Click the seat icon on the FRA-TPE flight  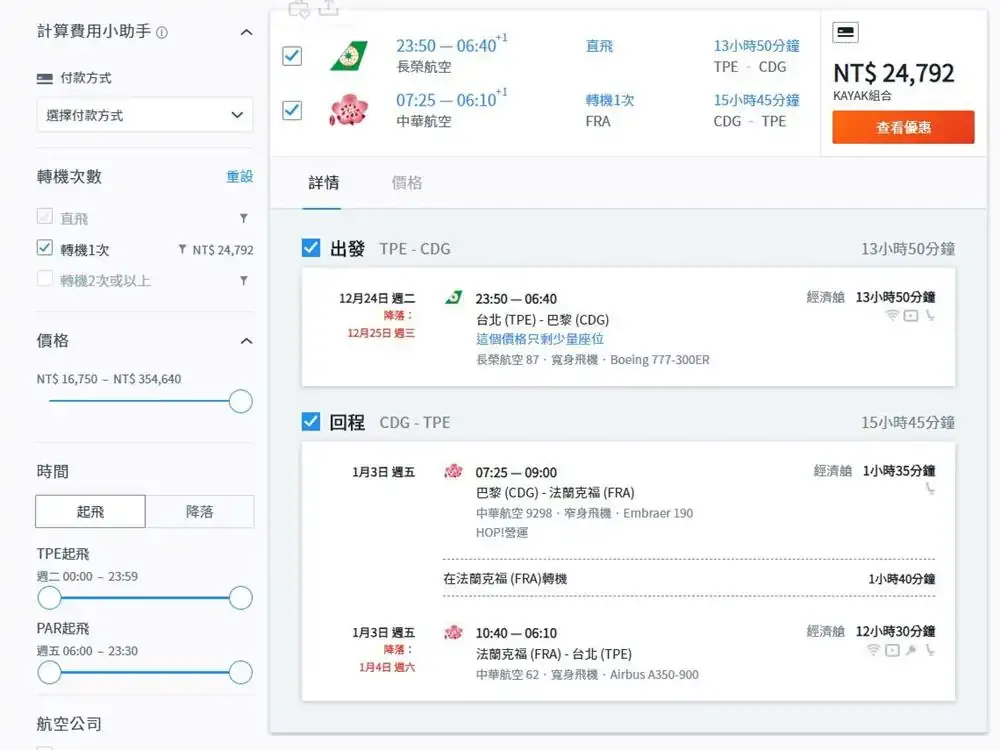point(930,650)
